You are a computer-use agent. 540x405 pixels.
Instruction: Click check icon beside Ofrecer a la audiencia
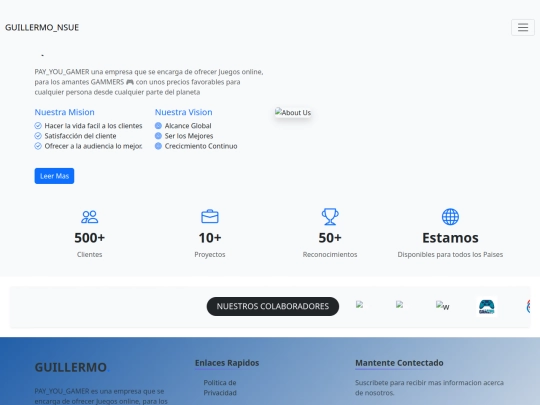[x=38, y=146]
